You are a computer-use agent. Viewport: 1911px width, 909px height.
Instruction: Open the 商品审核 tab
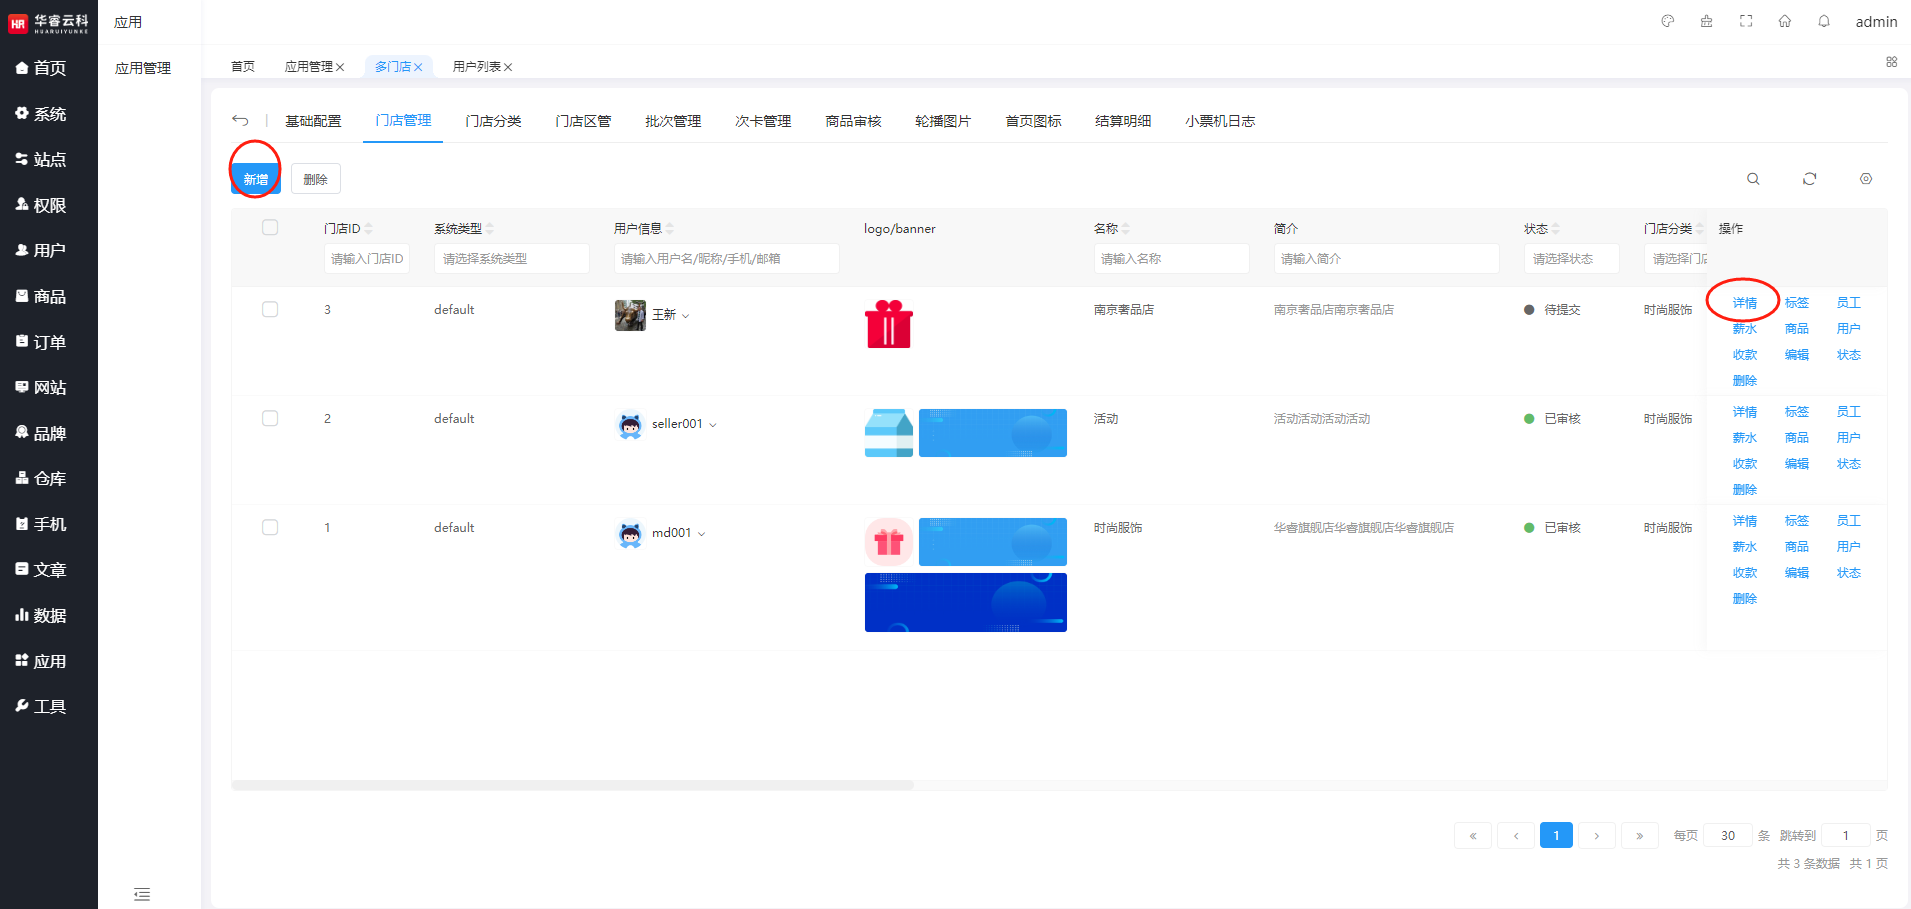tap(853, 121)
